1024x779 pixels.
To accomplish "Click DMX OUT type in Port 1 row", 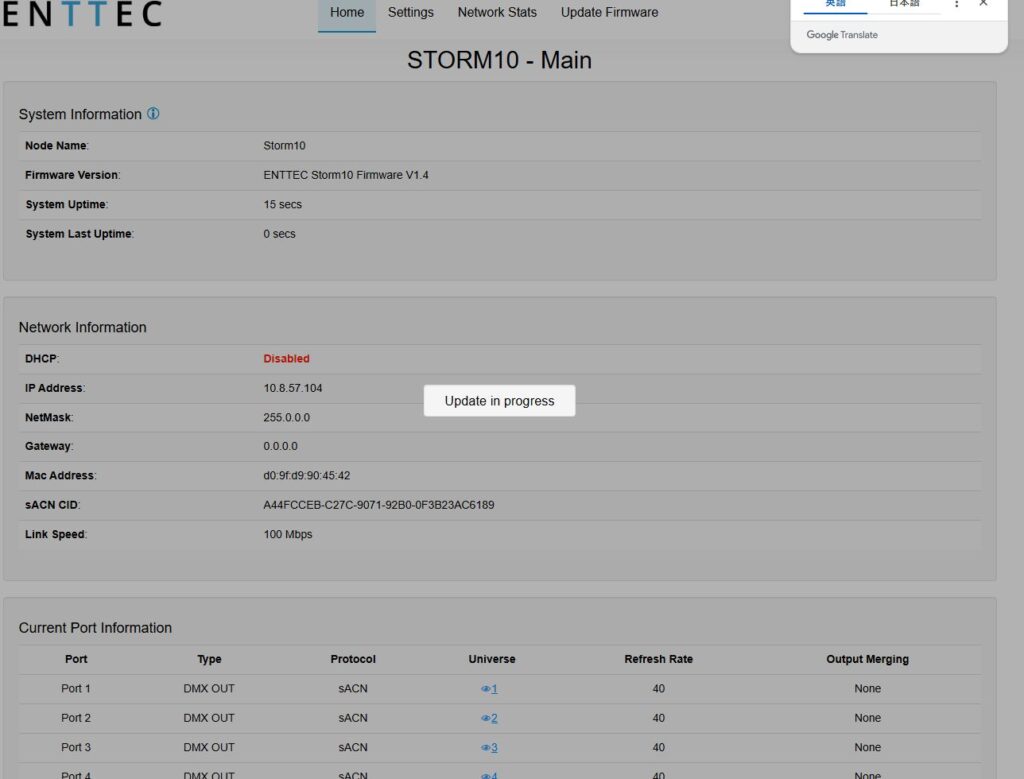I will click(x=209, y=688).
